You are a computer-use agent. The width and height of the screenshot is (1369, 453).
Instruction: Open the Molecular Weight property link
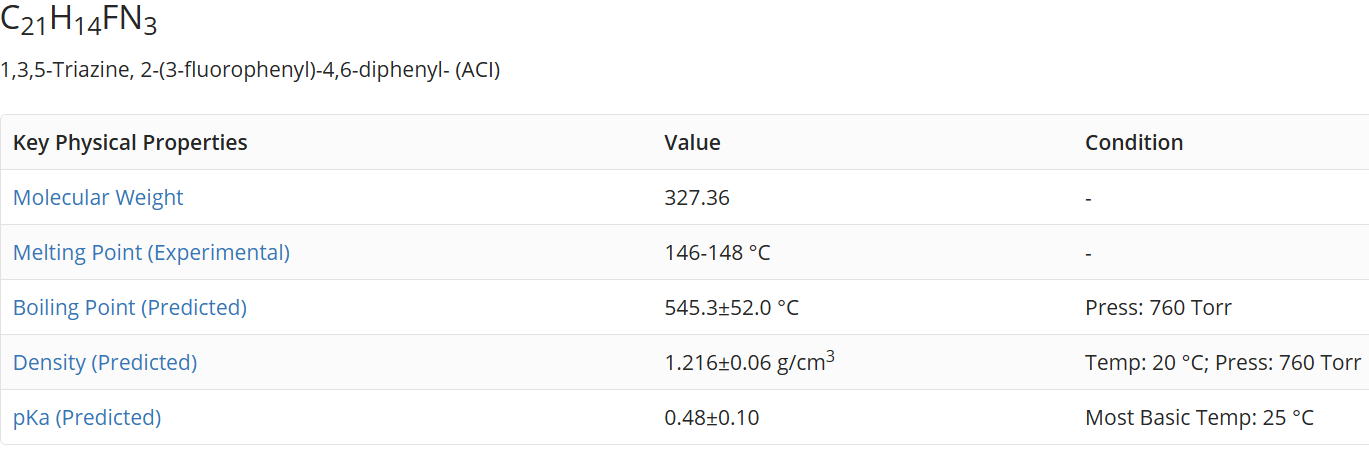[98, 198]
